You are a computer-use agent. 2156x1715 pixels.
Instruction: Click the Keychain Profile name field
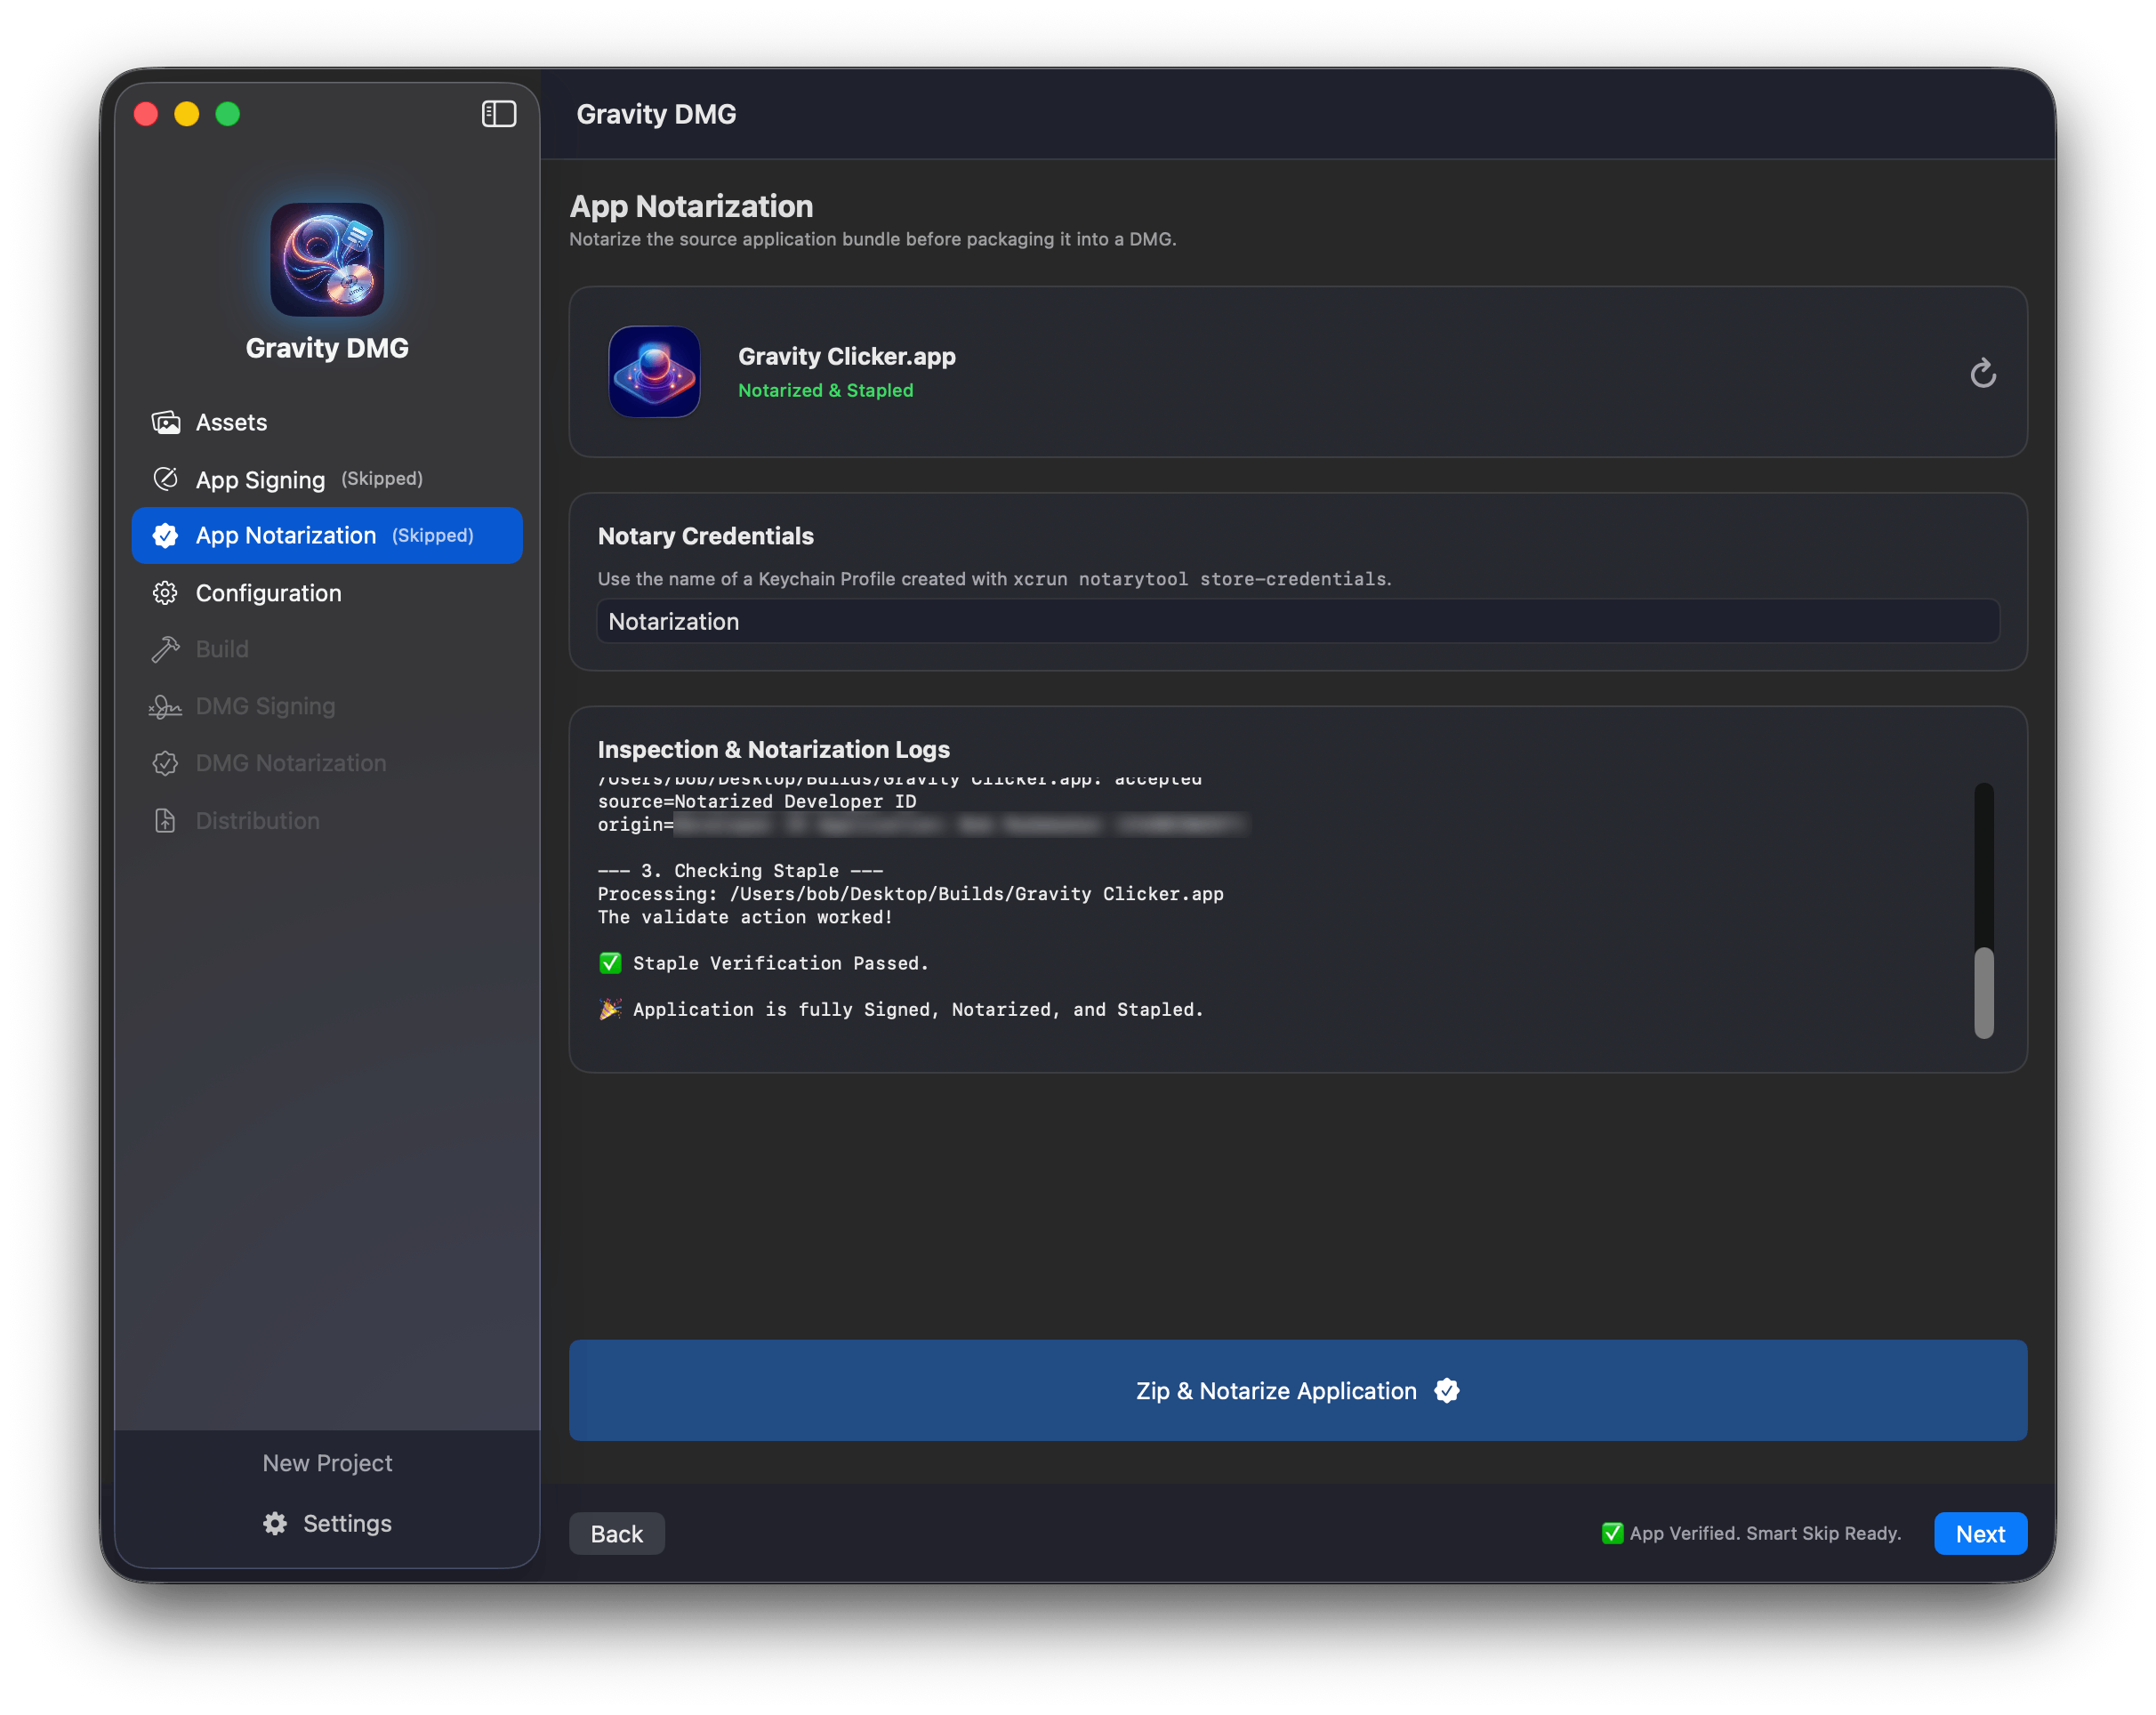pos(1297,621)
